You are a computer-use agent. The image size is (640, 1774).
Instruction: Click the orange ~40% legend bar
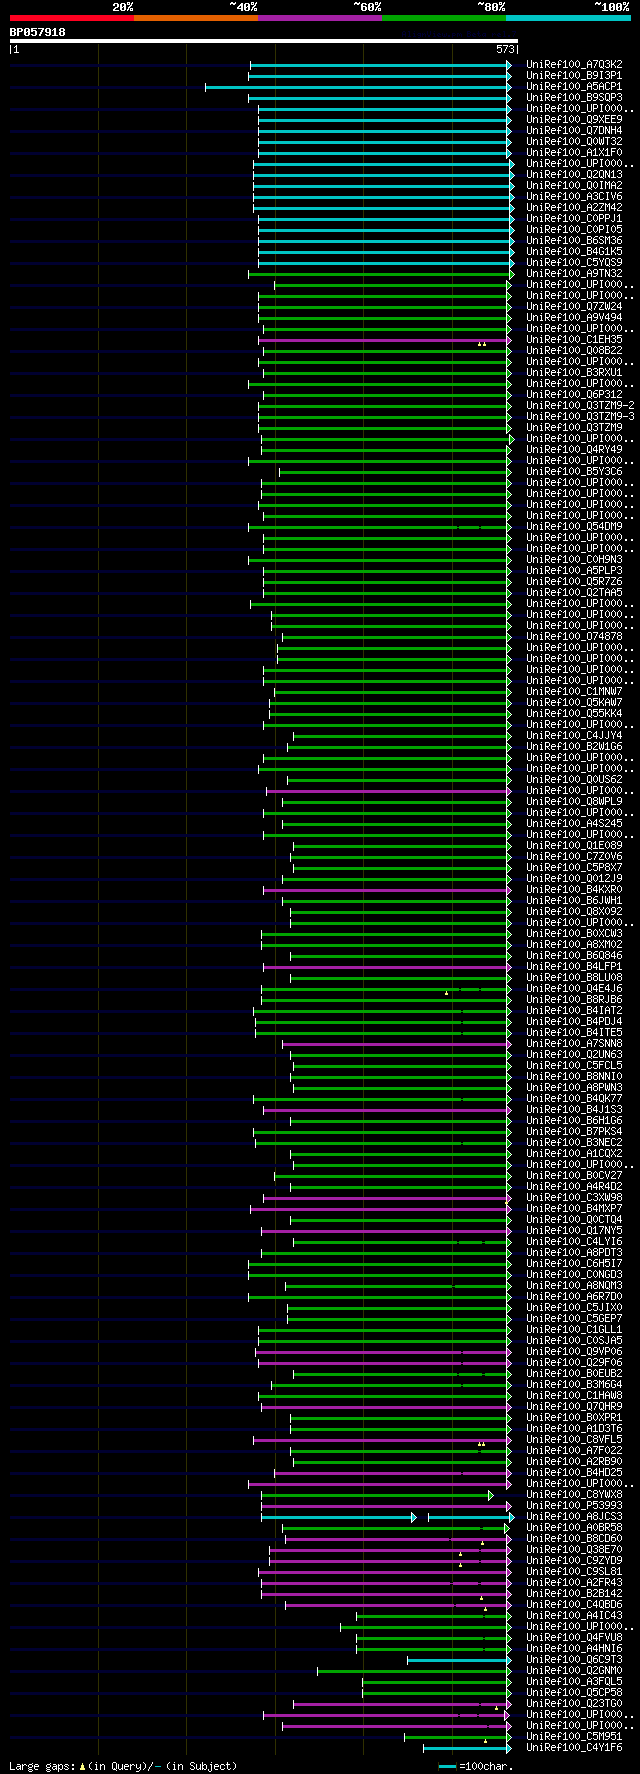click(195, 18)
